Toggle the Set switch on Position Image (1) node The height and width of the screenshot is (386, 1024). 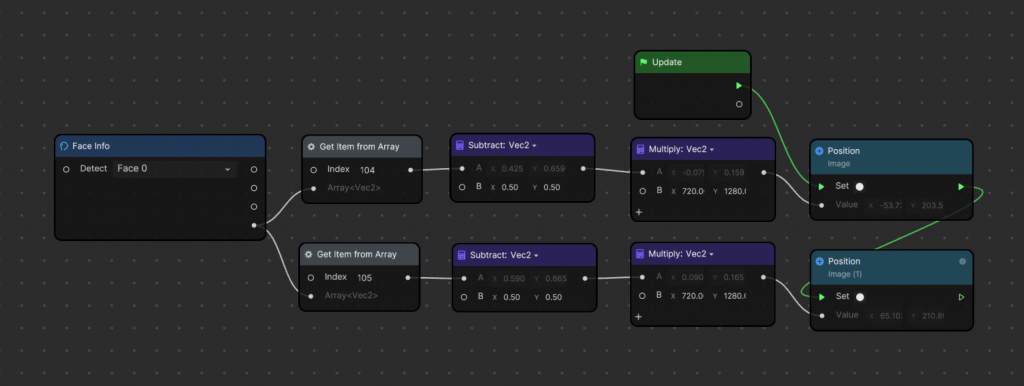[x=859, y=297]
